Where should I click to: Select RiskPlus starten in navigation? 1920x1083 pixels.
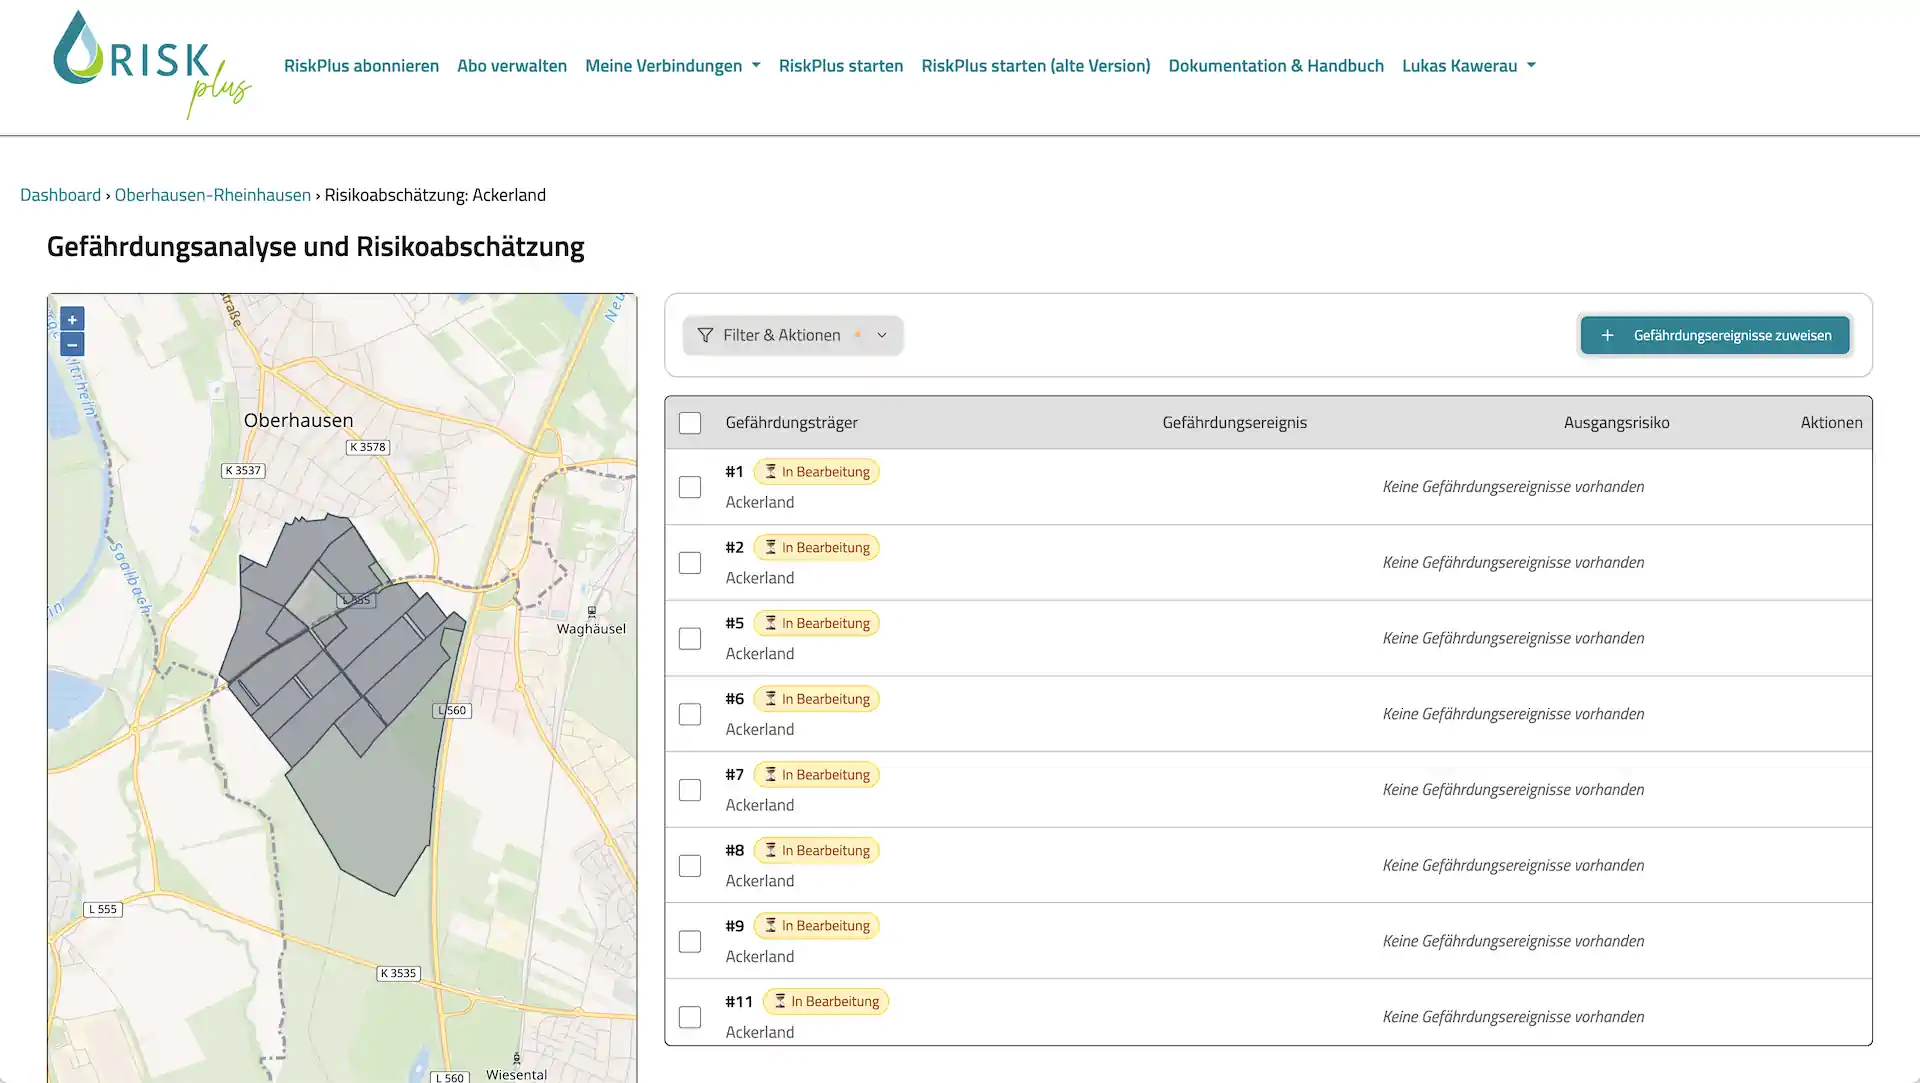[x=841, y=66]
